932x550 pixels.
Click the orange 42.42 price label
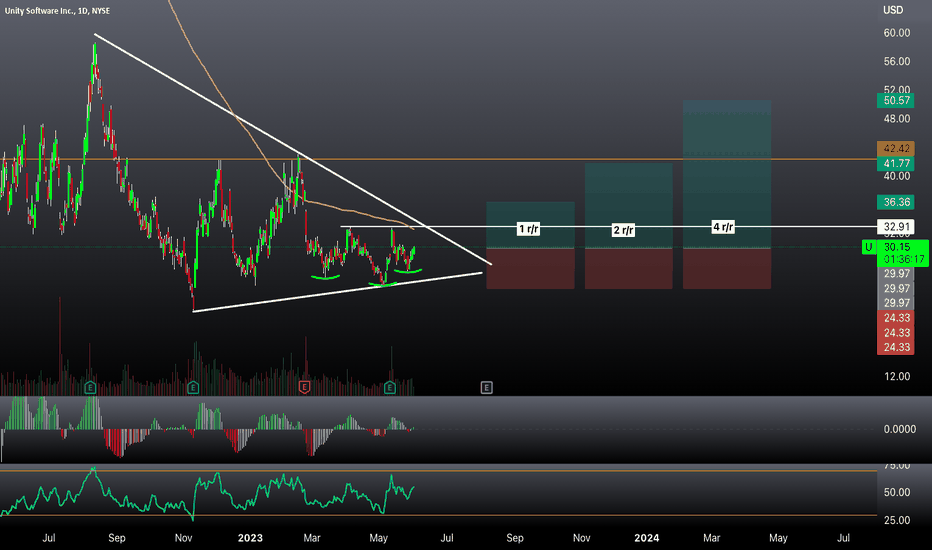896,149
